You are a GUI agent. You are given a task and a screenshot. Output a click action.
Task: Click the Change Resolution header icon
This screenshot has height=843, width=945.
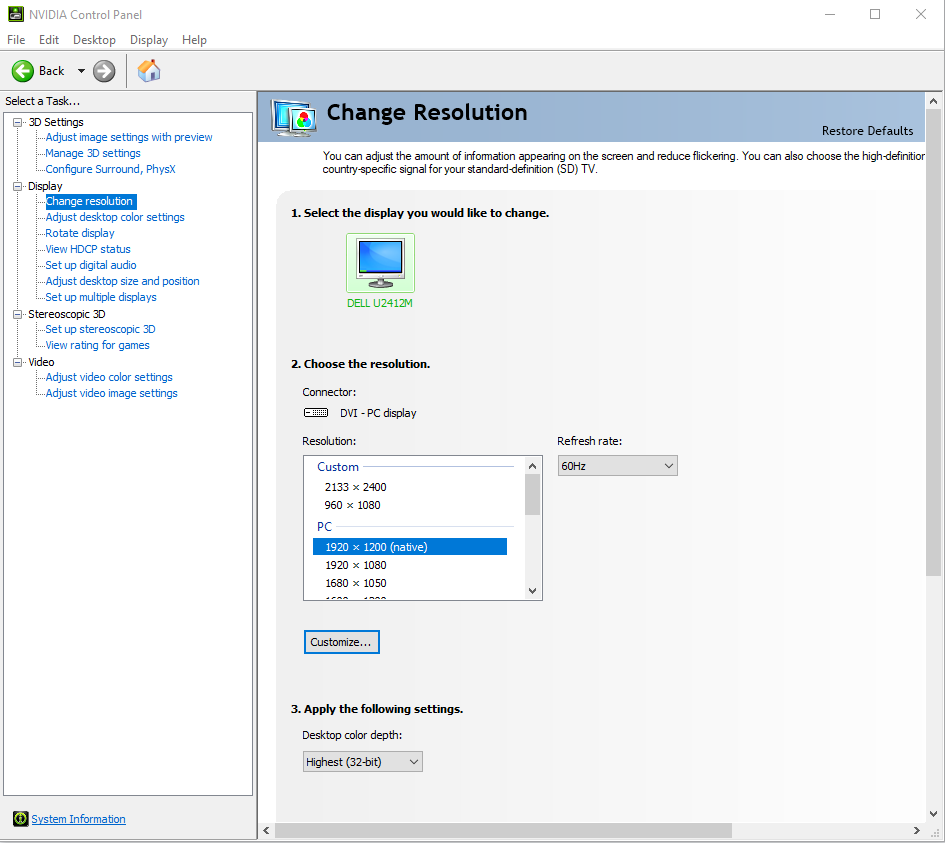click(x=292, y=117)
